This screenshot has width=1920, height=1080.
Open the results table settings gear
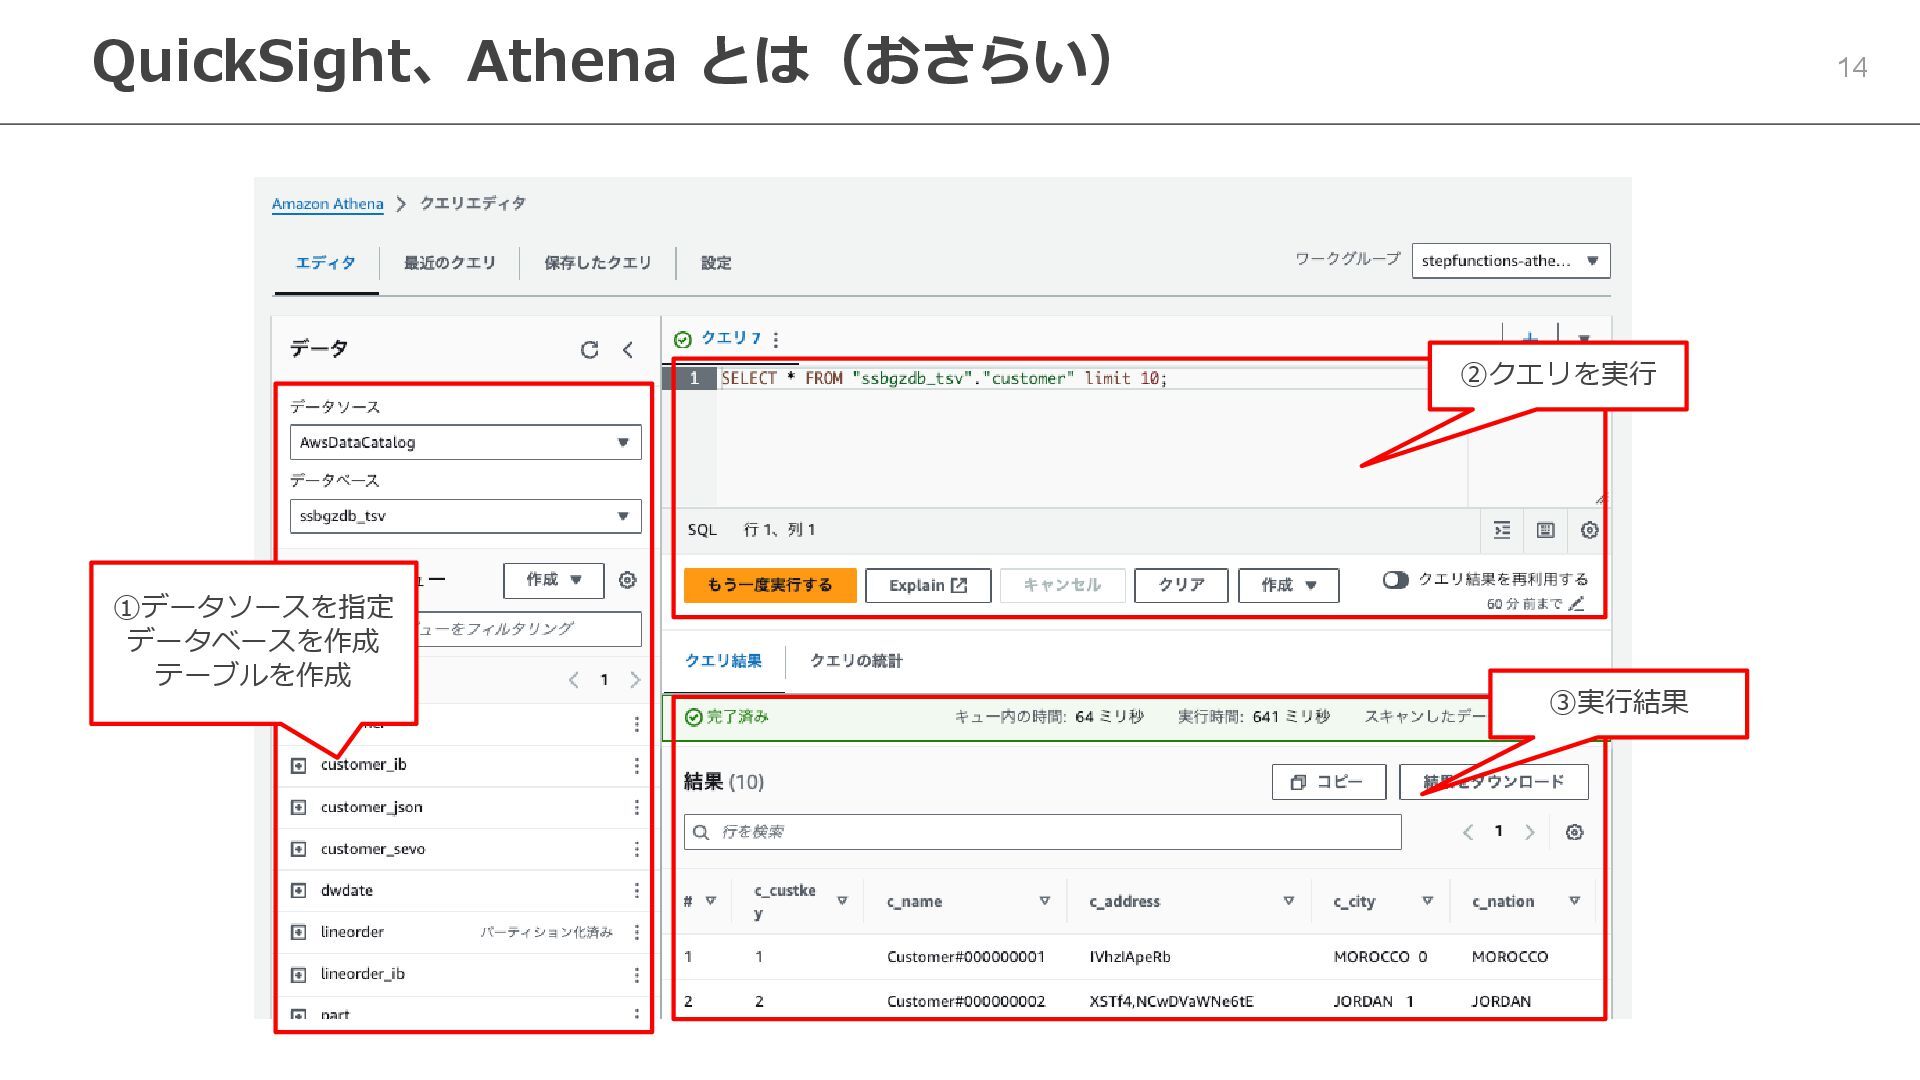tap(1574, 832)
